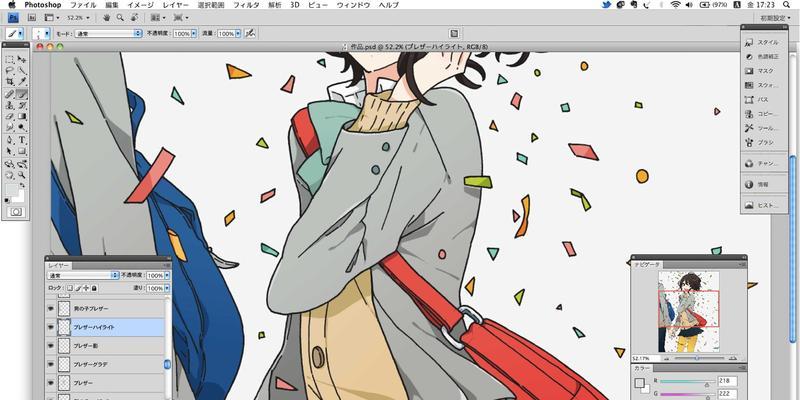Screen dimensions: 800x400
Task: Open the スタイル panel
Action: [762, 42]
